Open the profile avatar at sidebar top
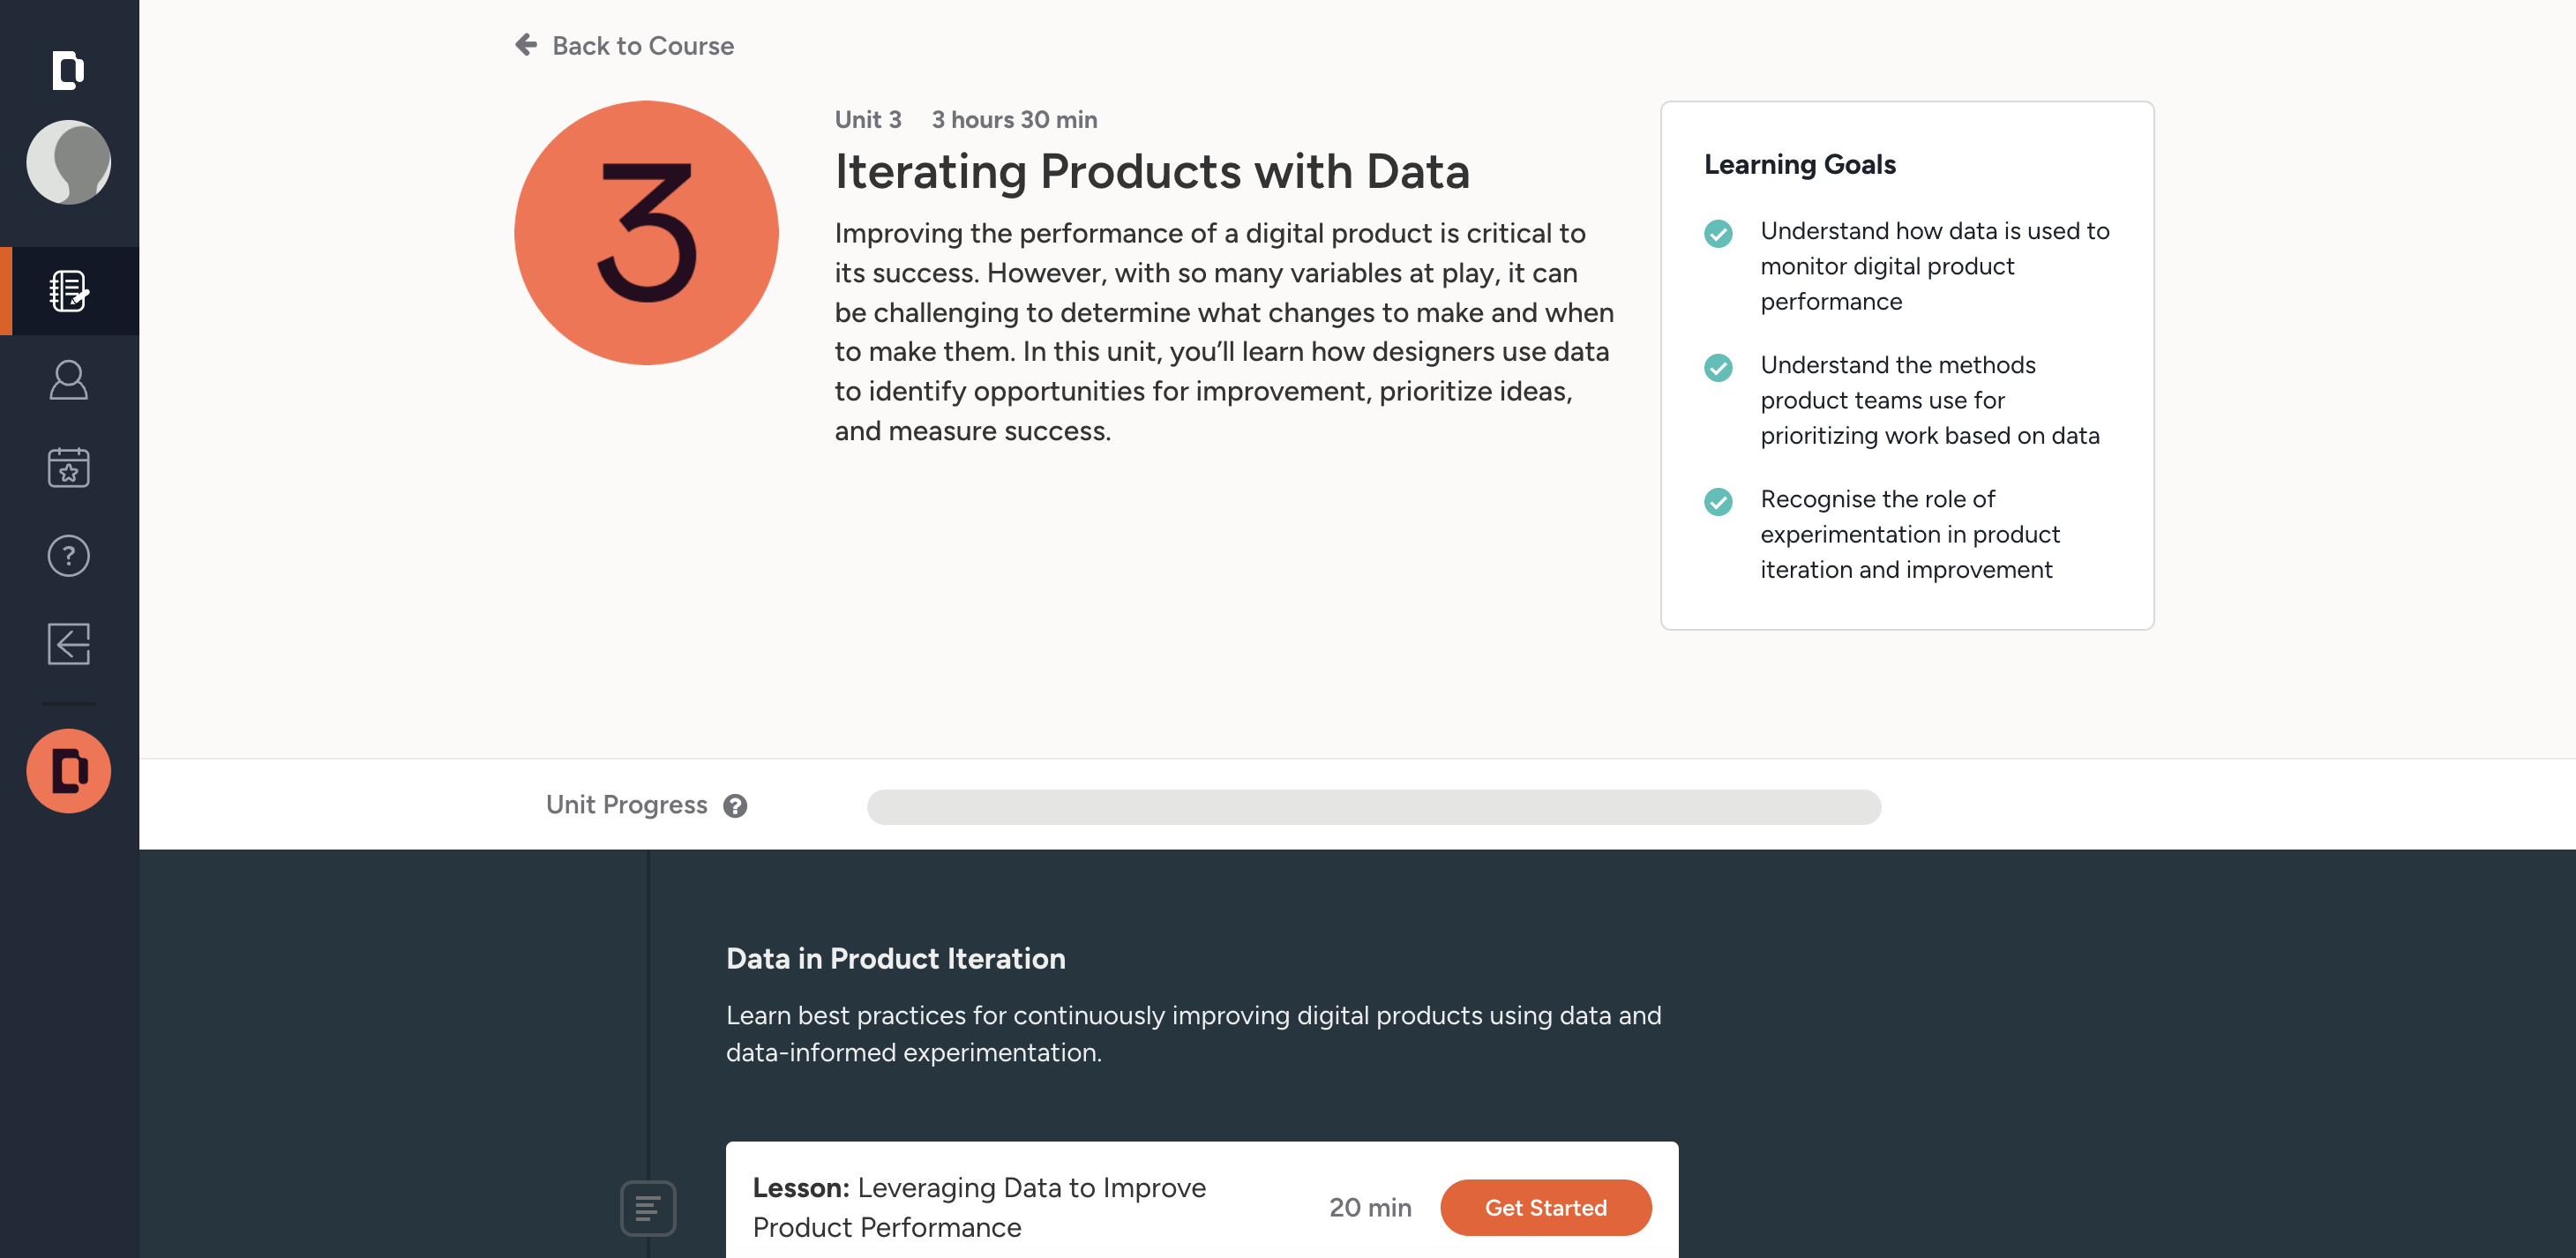The height and width of the screenshot is (1258, 2576). point(68,161)
